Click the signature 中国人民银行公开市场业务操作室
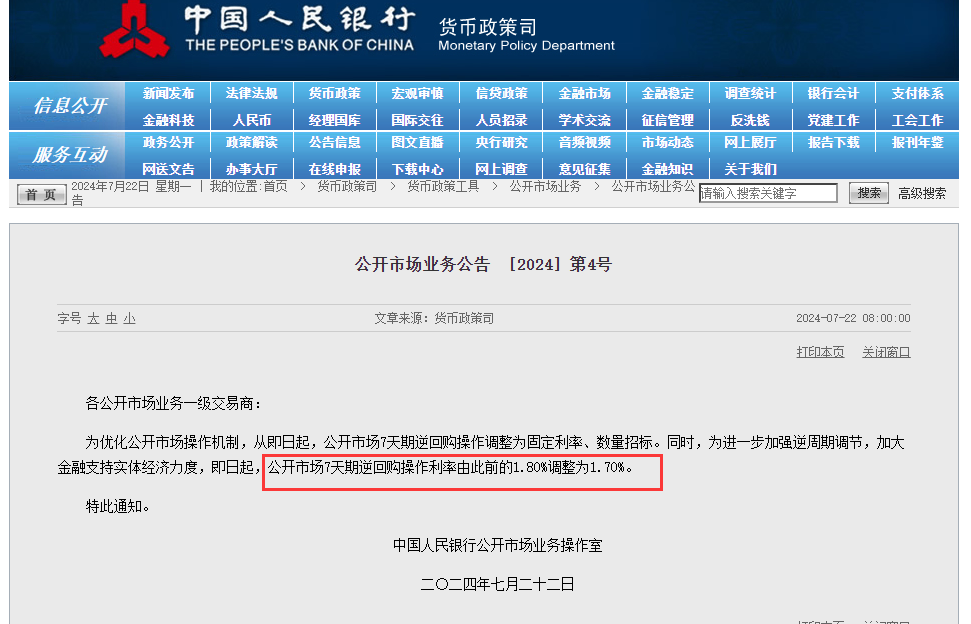This screenshot has width=971, height=624. click(497, 545)
